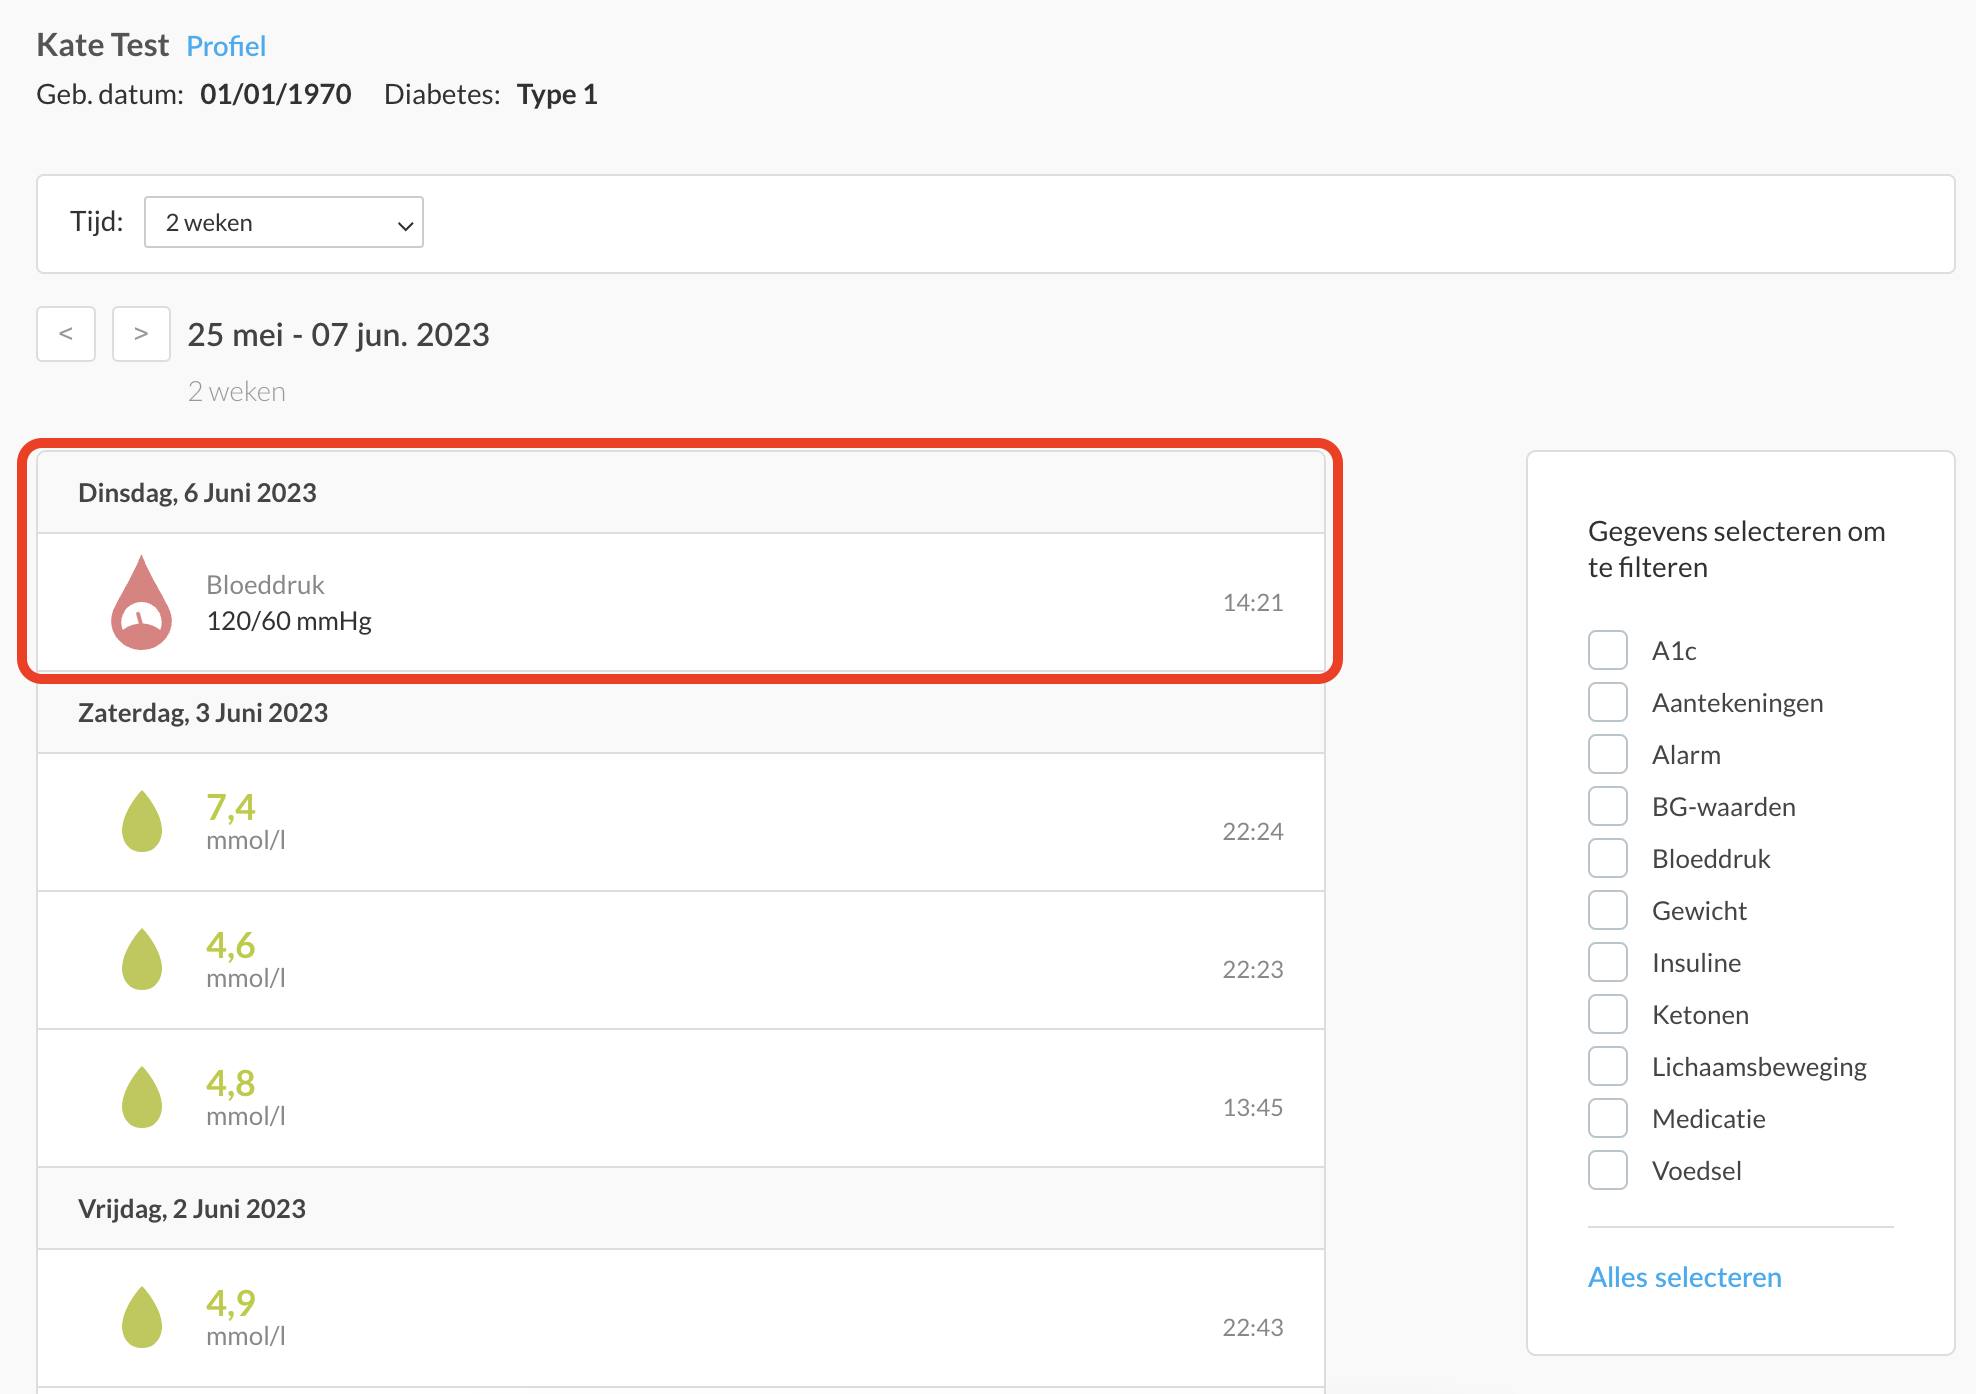
Task: Click the birth date 01/01/1970
Action: coord(276,94)
